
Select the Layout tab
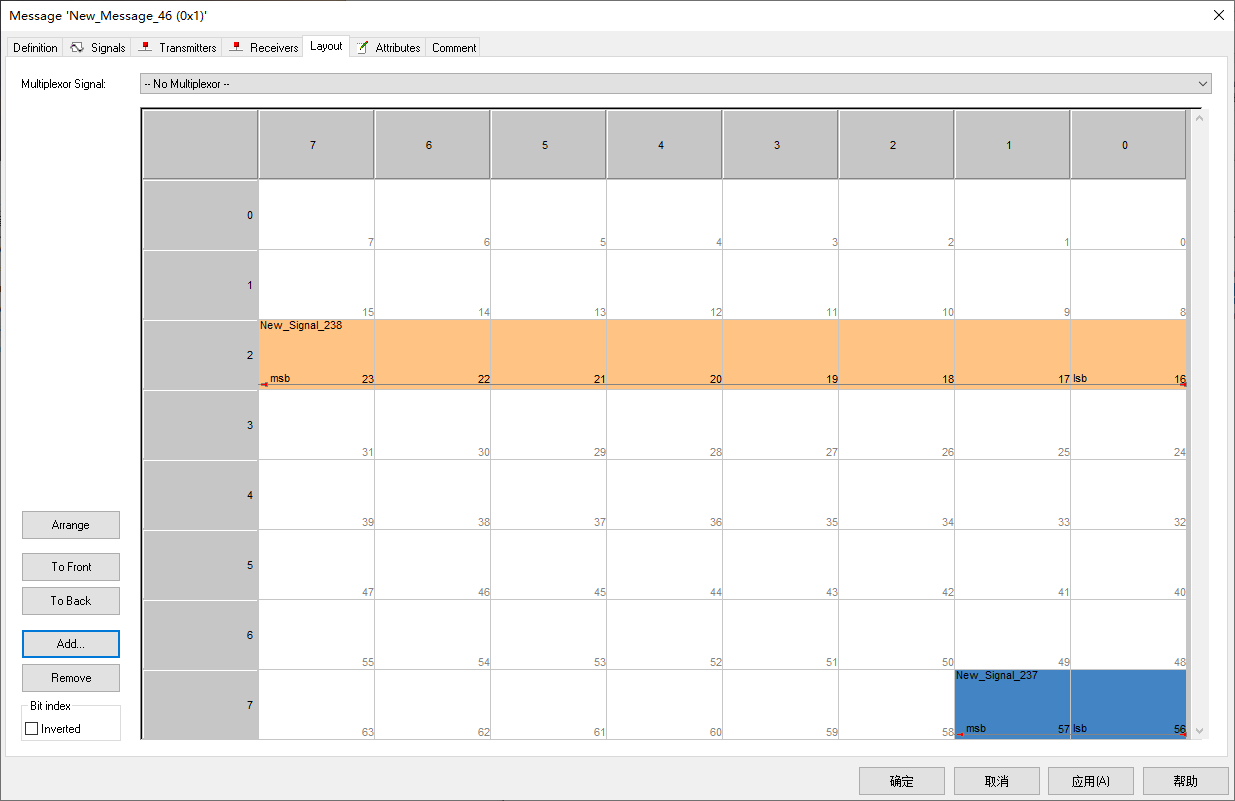point(326,46)
